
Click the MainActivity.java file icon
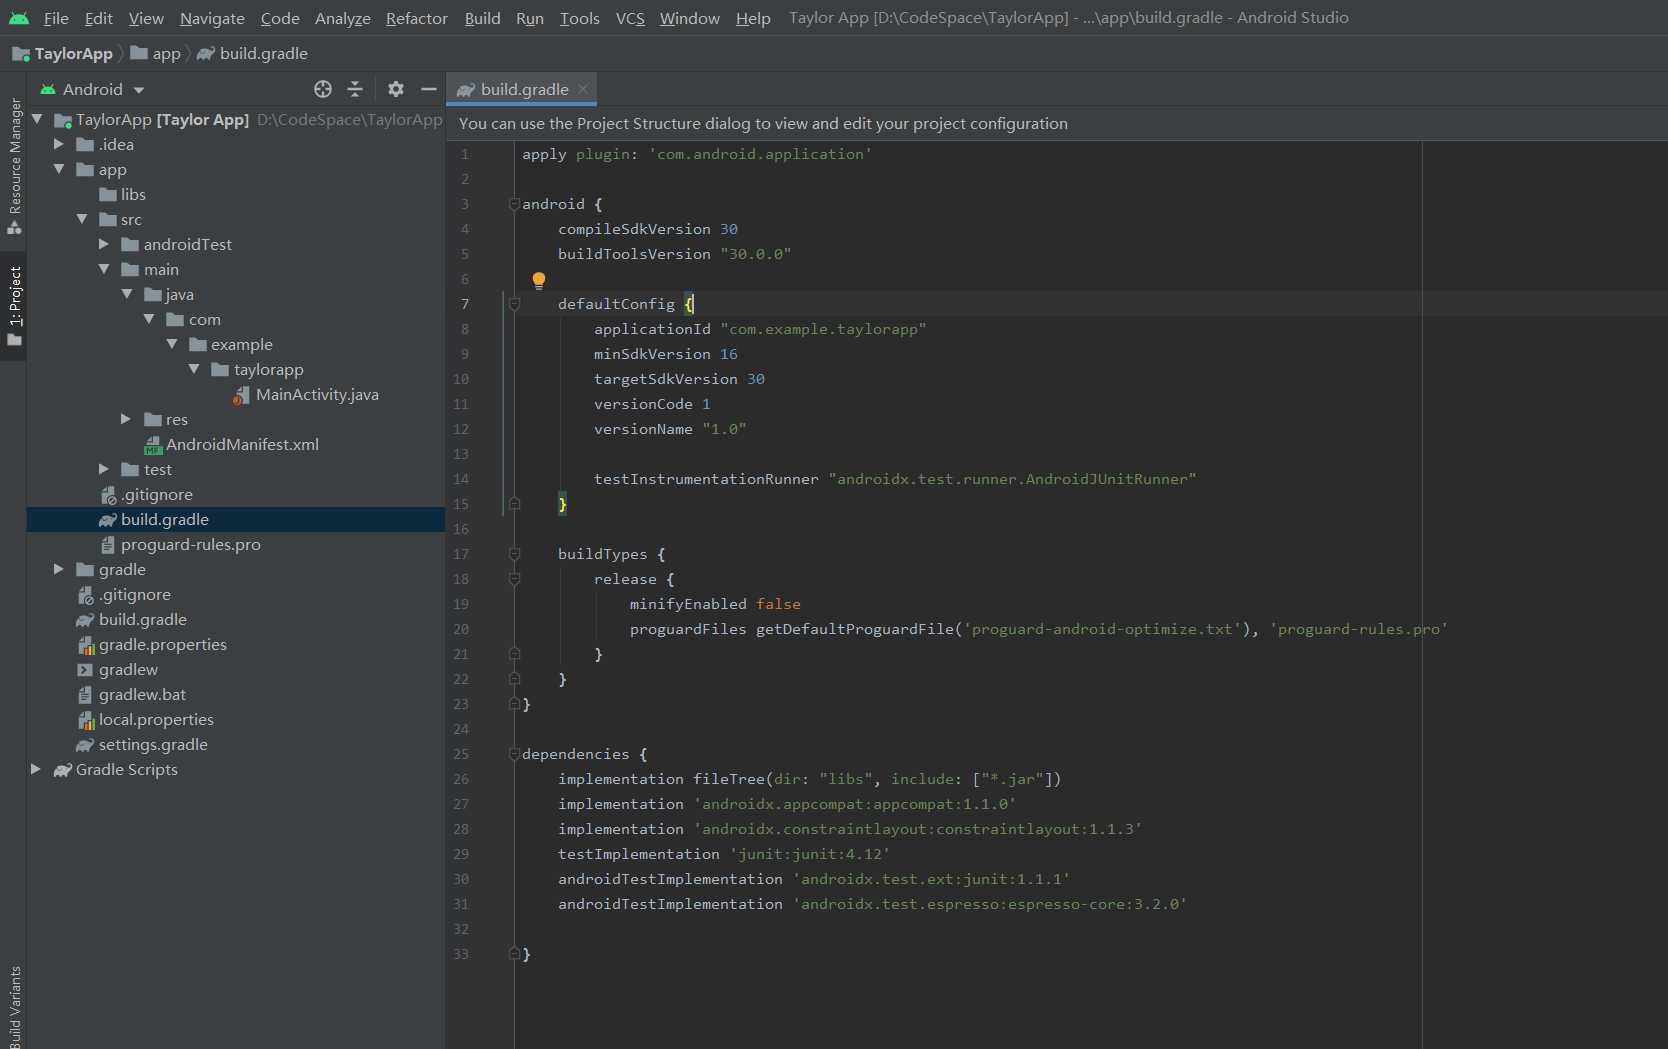point(241,395)
